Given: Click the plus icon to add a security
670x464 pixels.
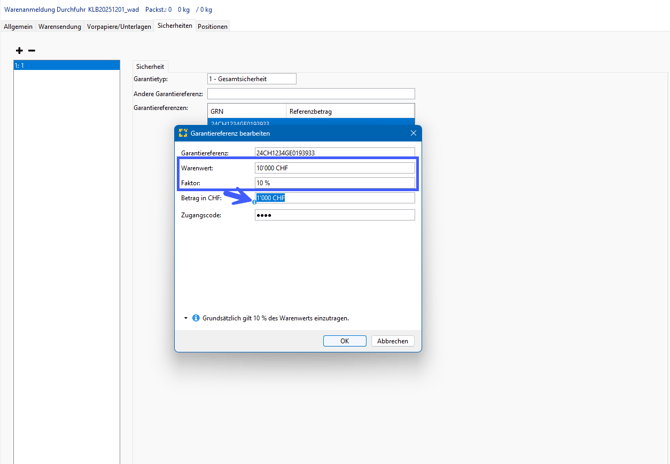Looking at the screenshot, I should [19, 50].
